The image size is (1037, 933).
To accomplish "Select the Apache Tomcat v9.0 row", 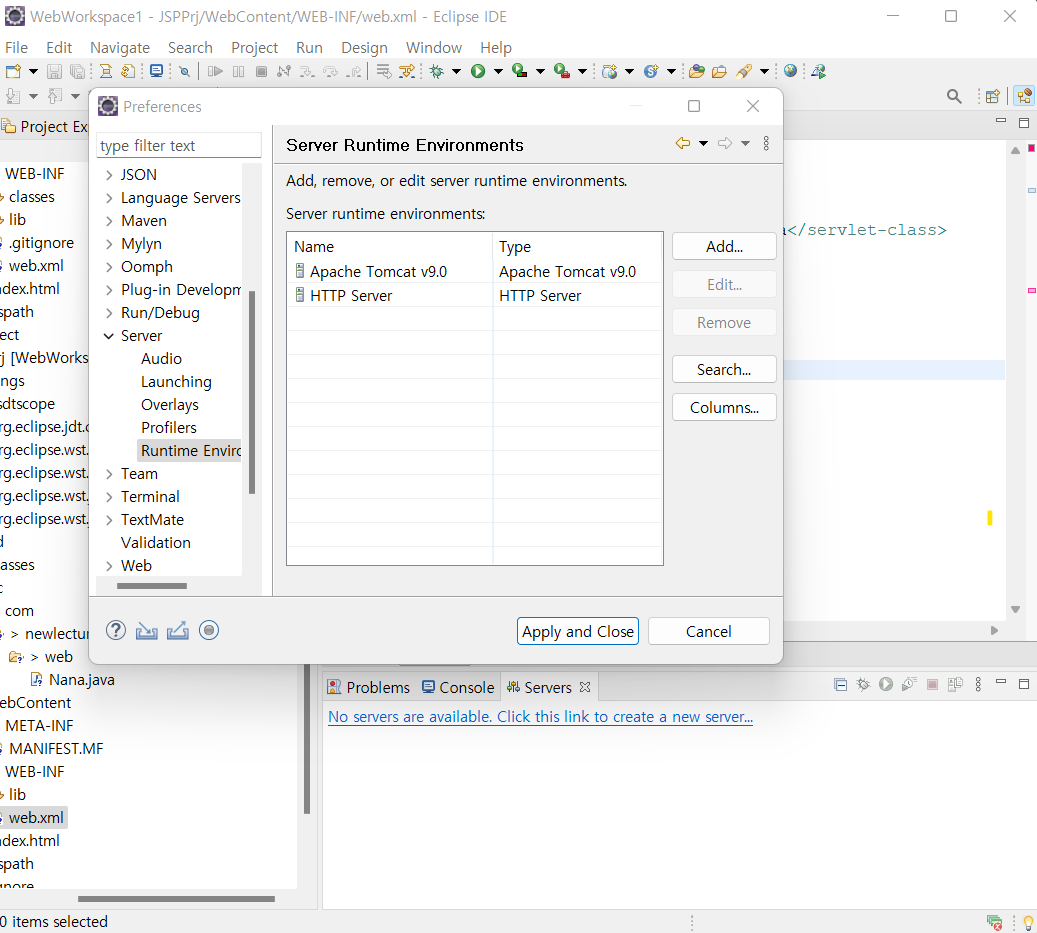I will [475, 272].
